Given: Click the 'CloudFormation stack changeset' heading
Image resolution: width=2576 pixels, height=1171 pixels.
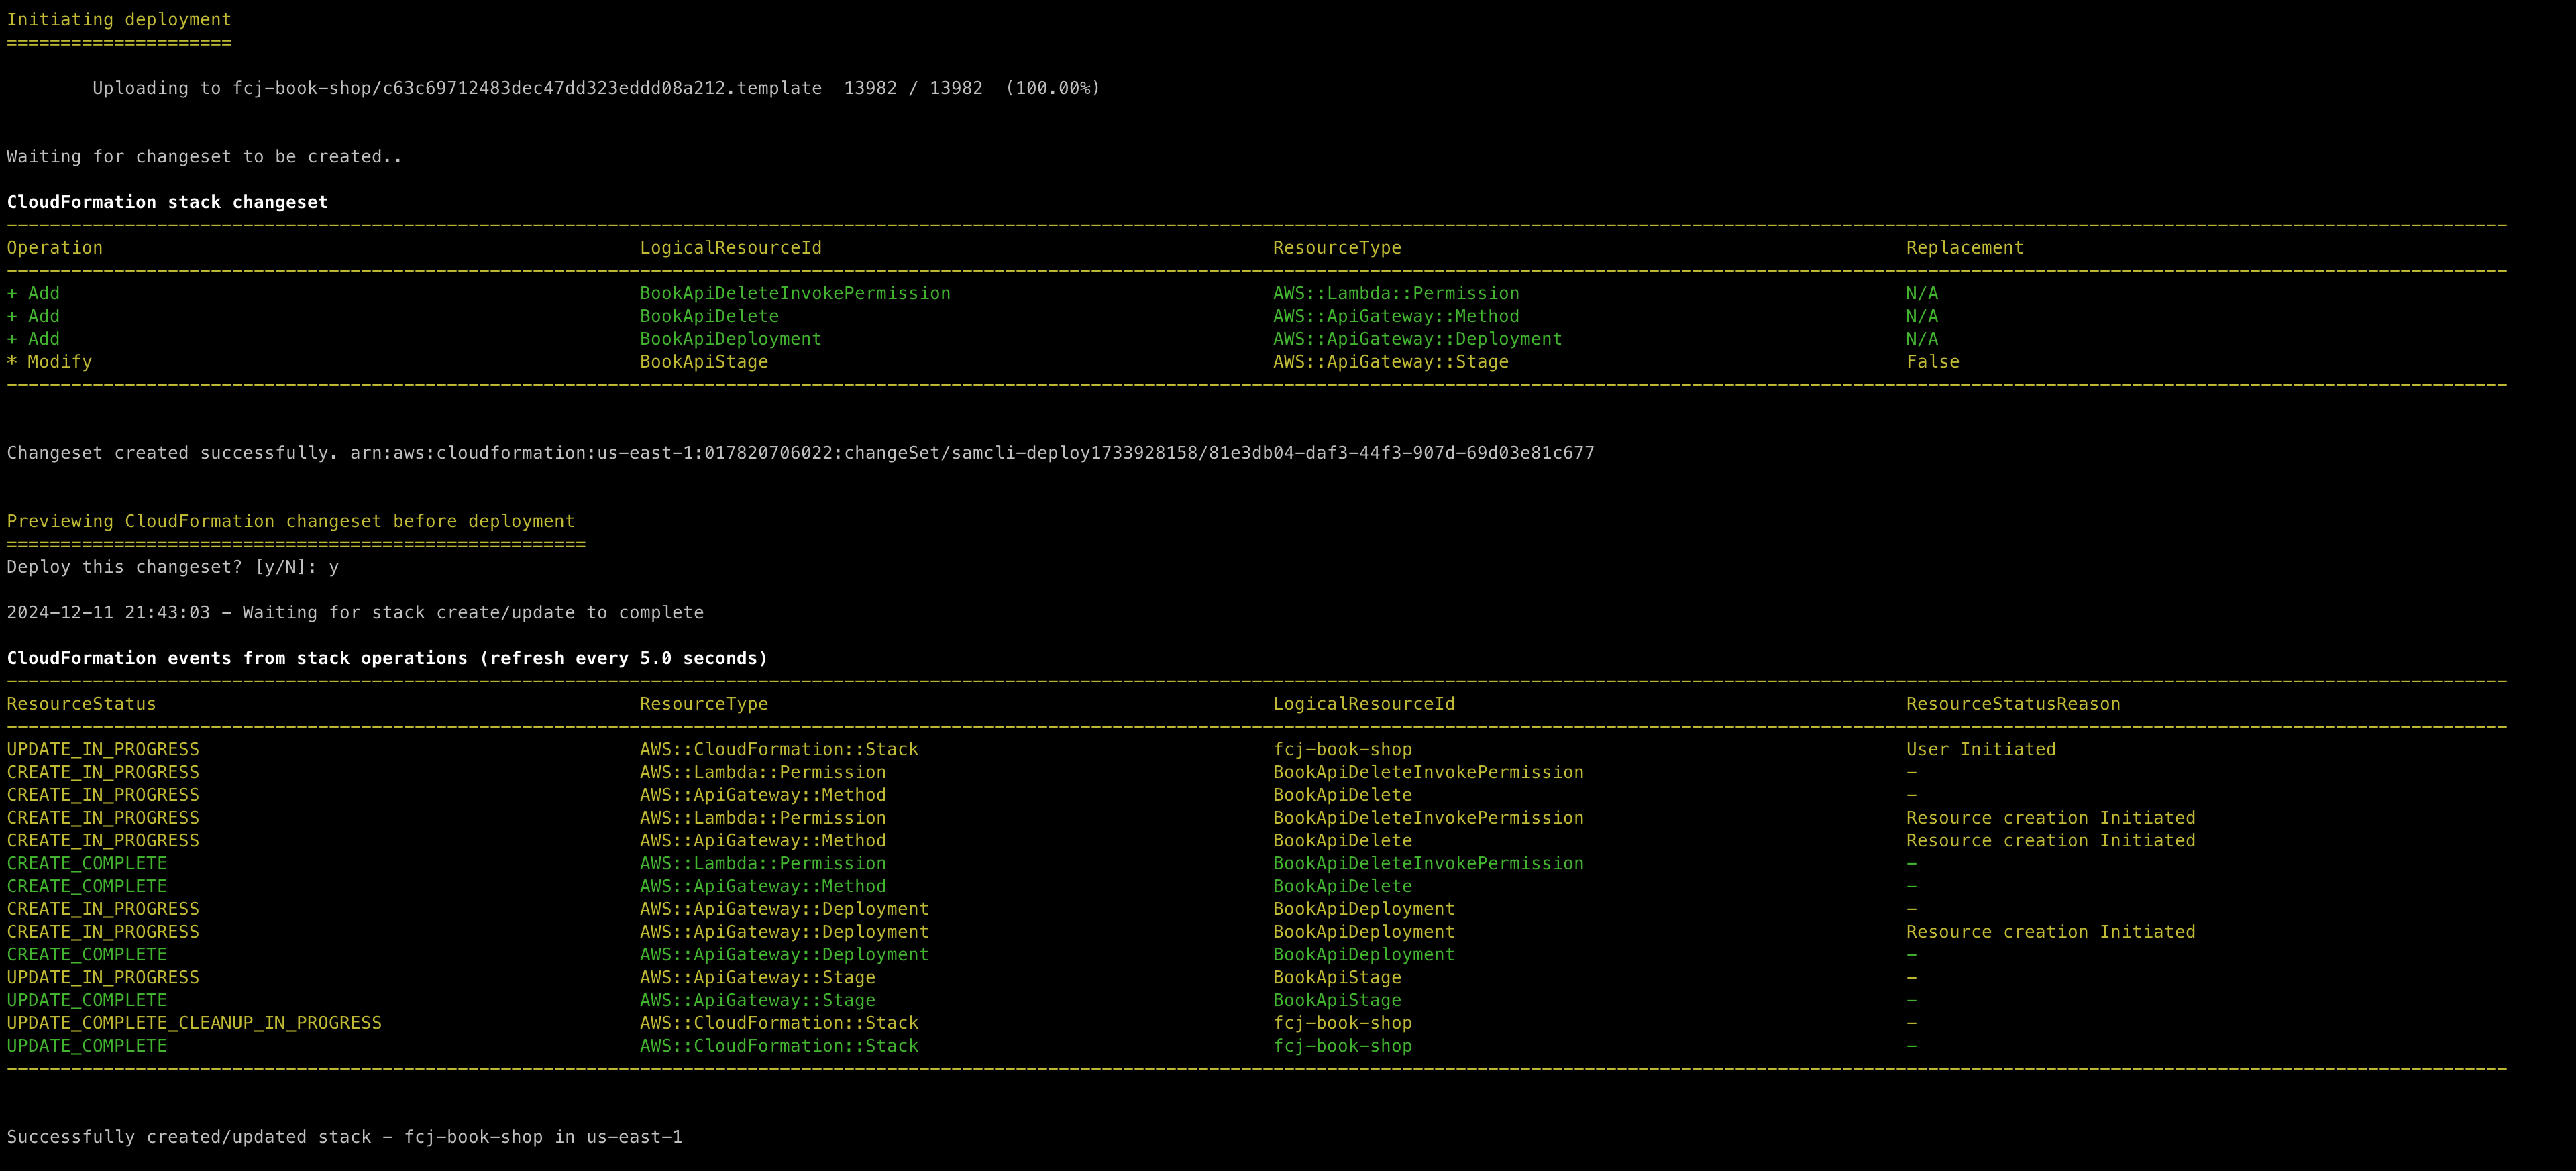Looking at the screenshot, I should 167,202.
